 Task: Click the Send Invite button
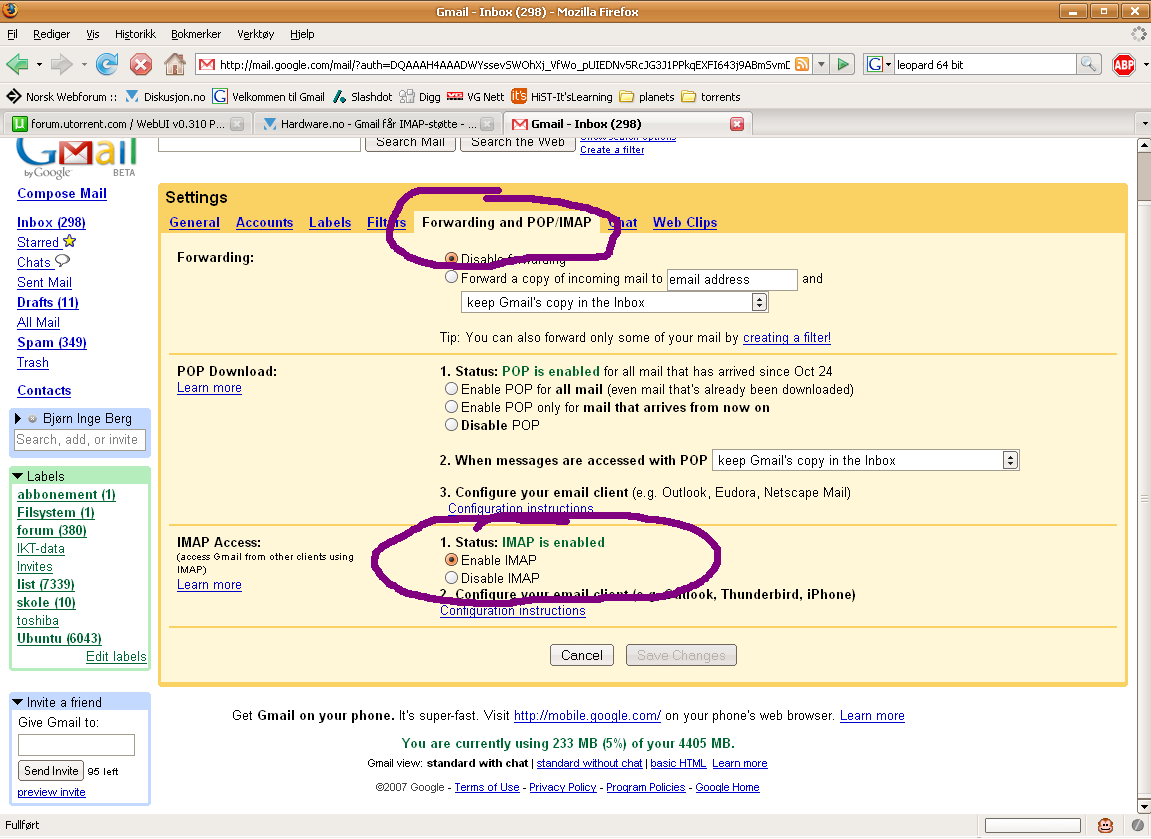pos(51,771)
